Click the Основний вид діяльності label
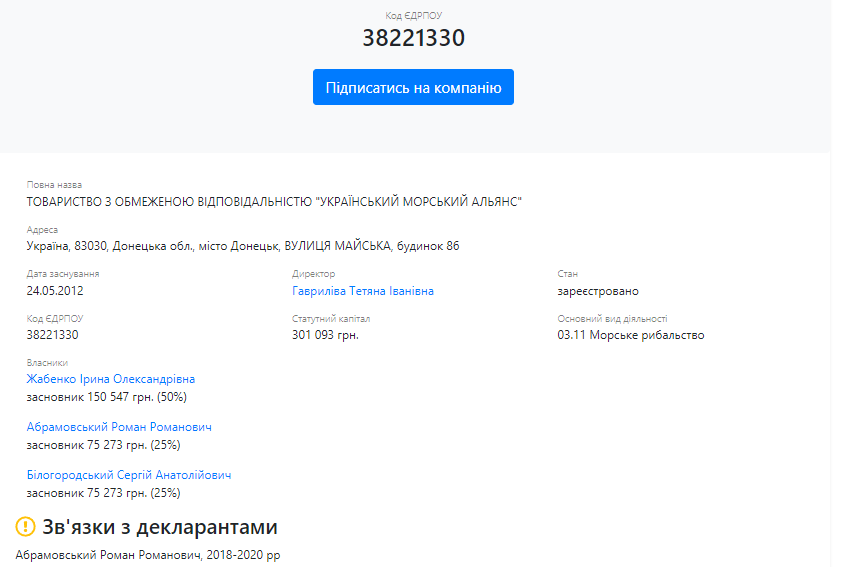Viewport: 855px width, 567px height. [x=612, y=319]
